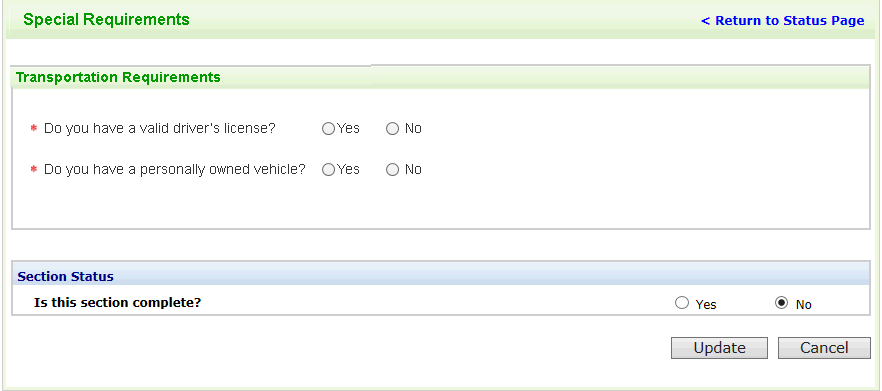
Task: Click the Cancel button
Action: click(x=824, y=348)
